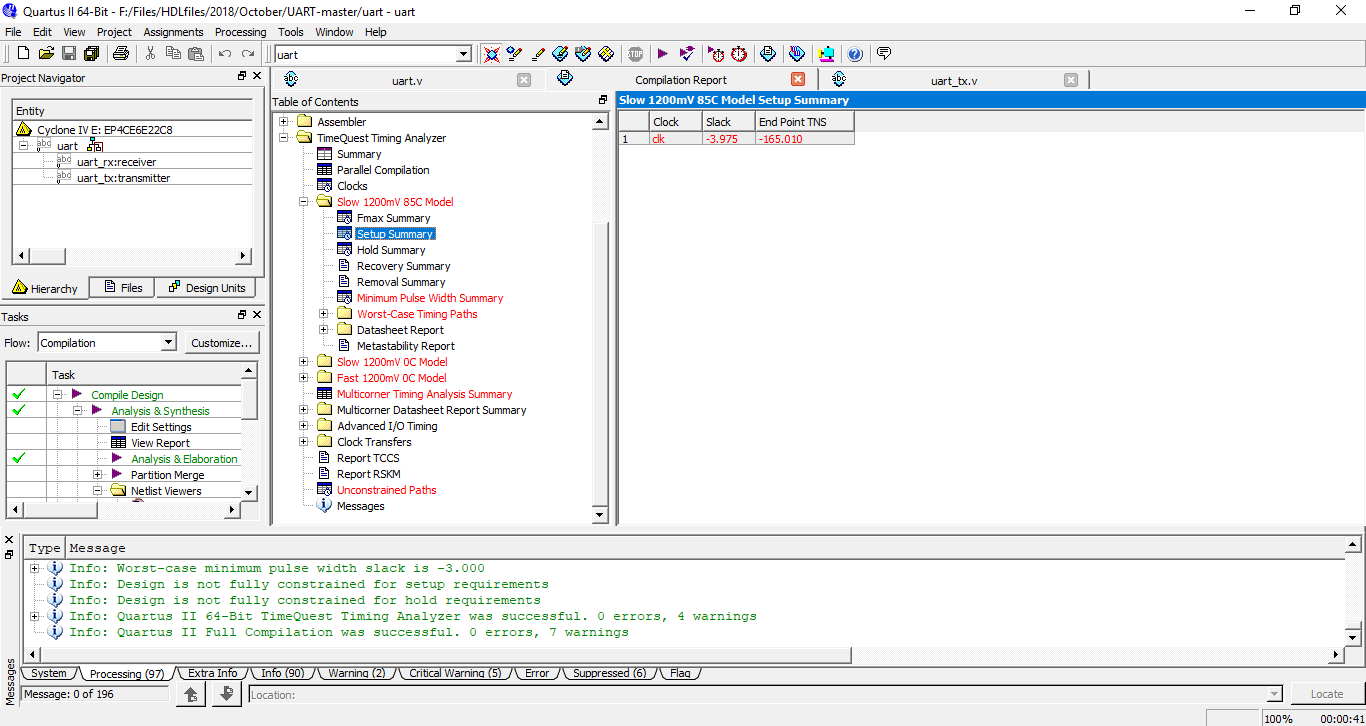Screen dimensions: 1366x726
Task: Click Edit Settings in the Tasks list
Action: tap(161, 427)
